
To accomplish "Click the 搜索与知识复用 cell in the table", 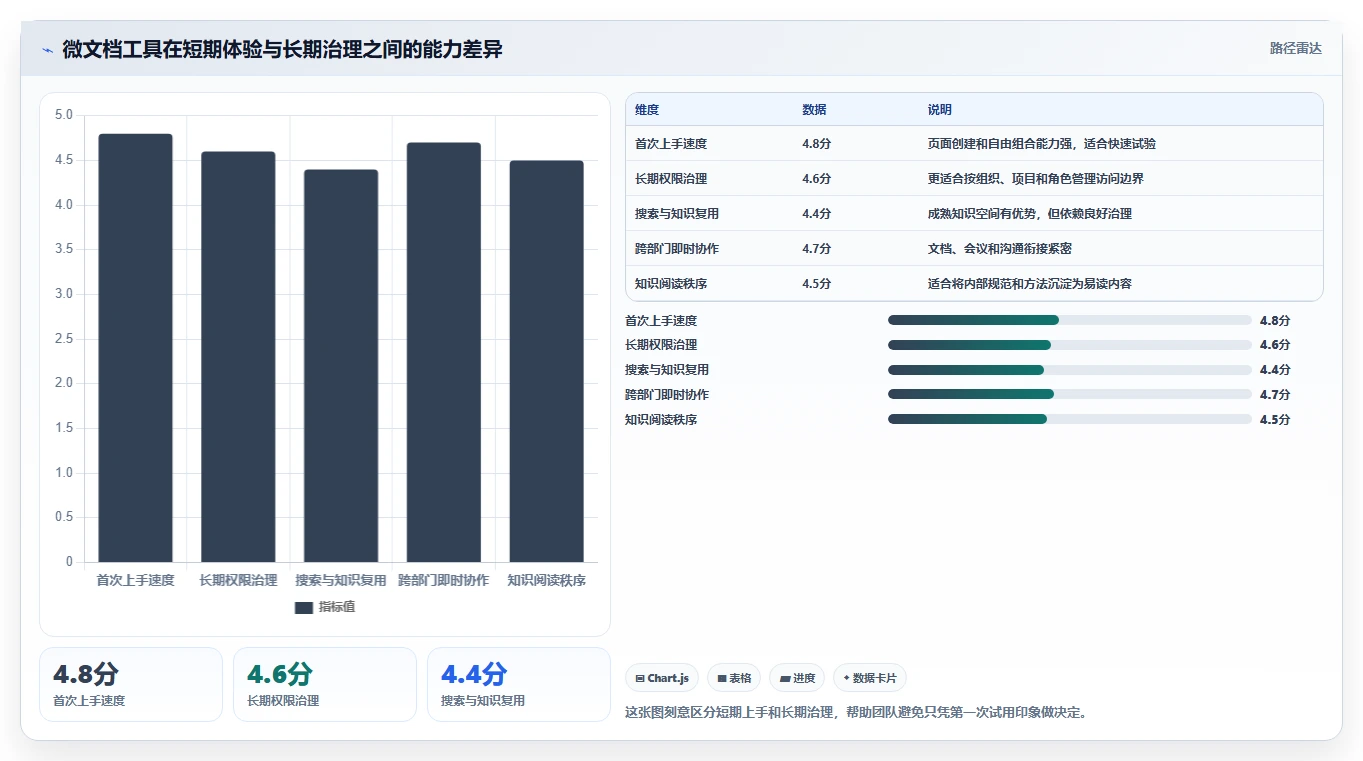I will 677,214.
